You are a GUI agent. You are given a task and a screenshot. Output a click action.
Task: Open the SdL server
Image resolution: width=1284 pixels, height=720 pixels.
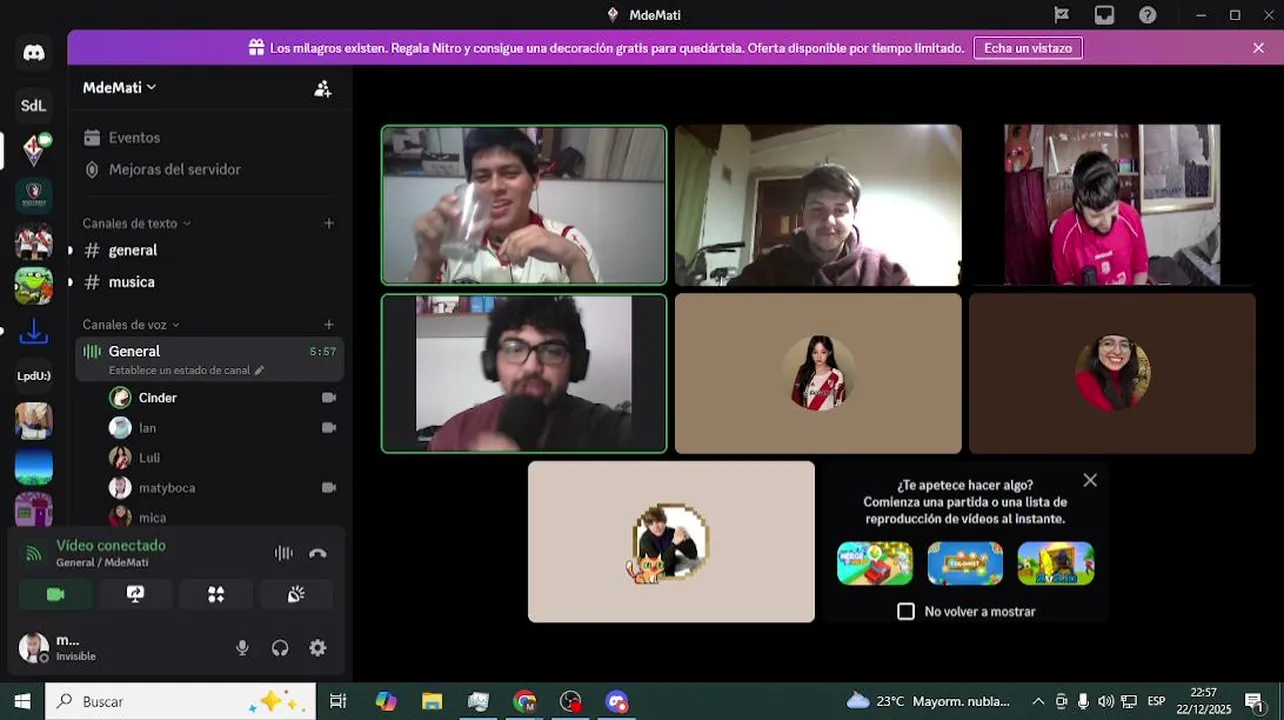(34, 105)
